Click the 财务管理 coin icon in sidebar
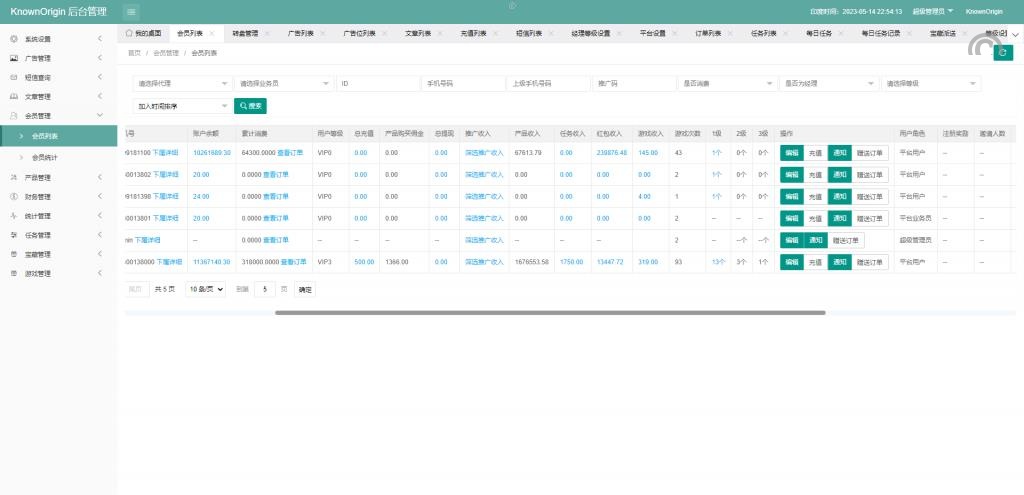 point(13,197)
